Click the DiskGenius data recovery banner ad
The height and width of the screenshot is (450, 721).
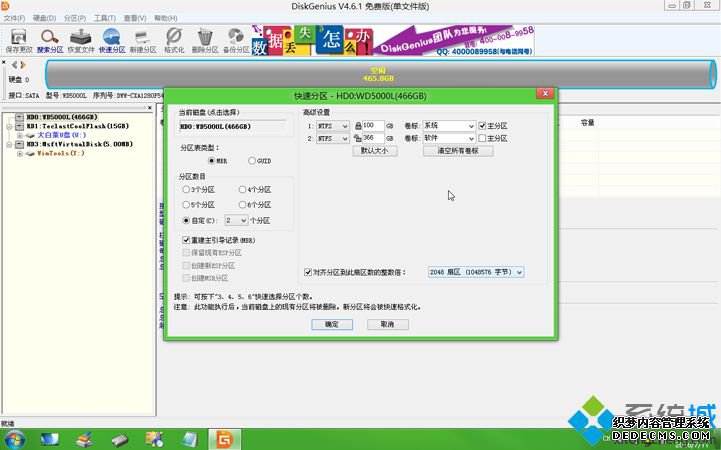click(x=393, y=40)
